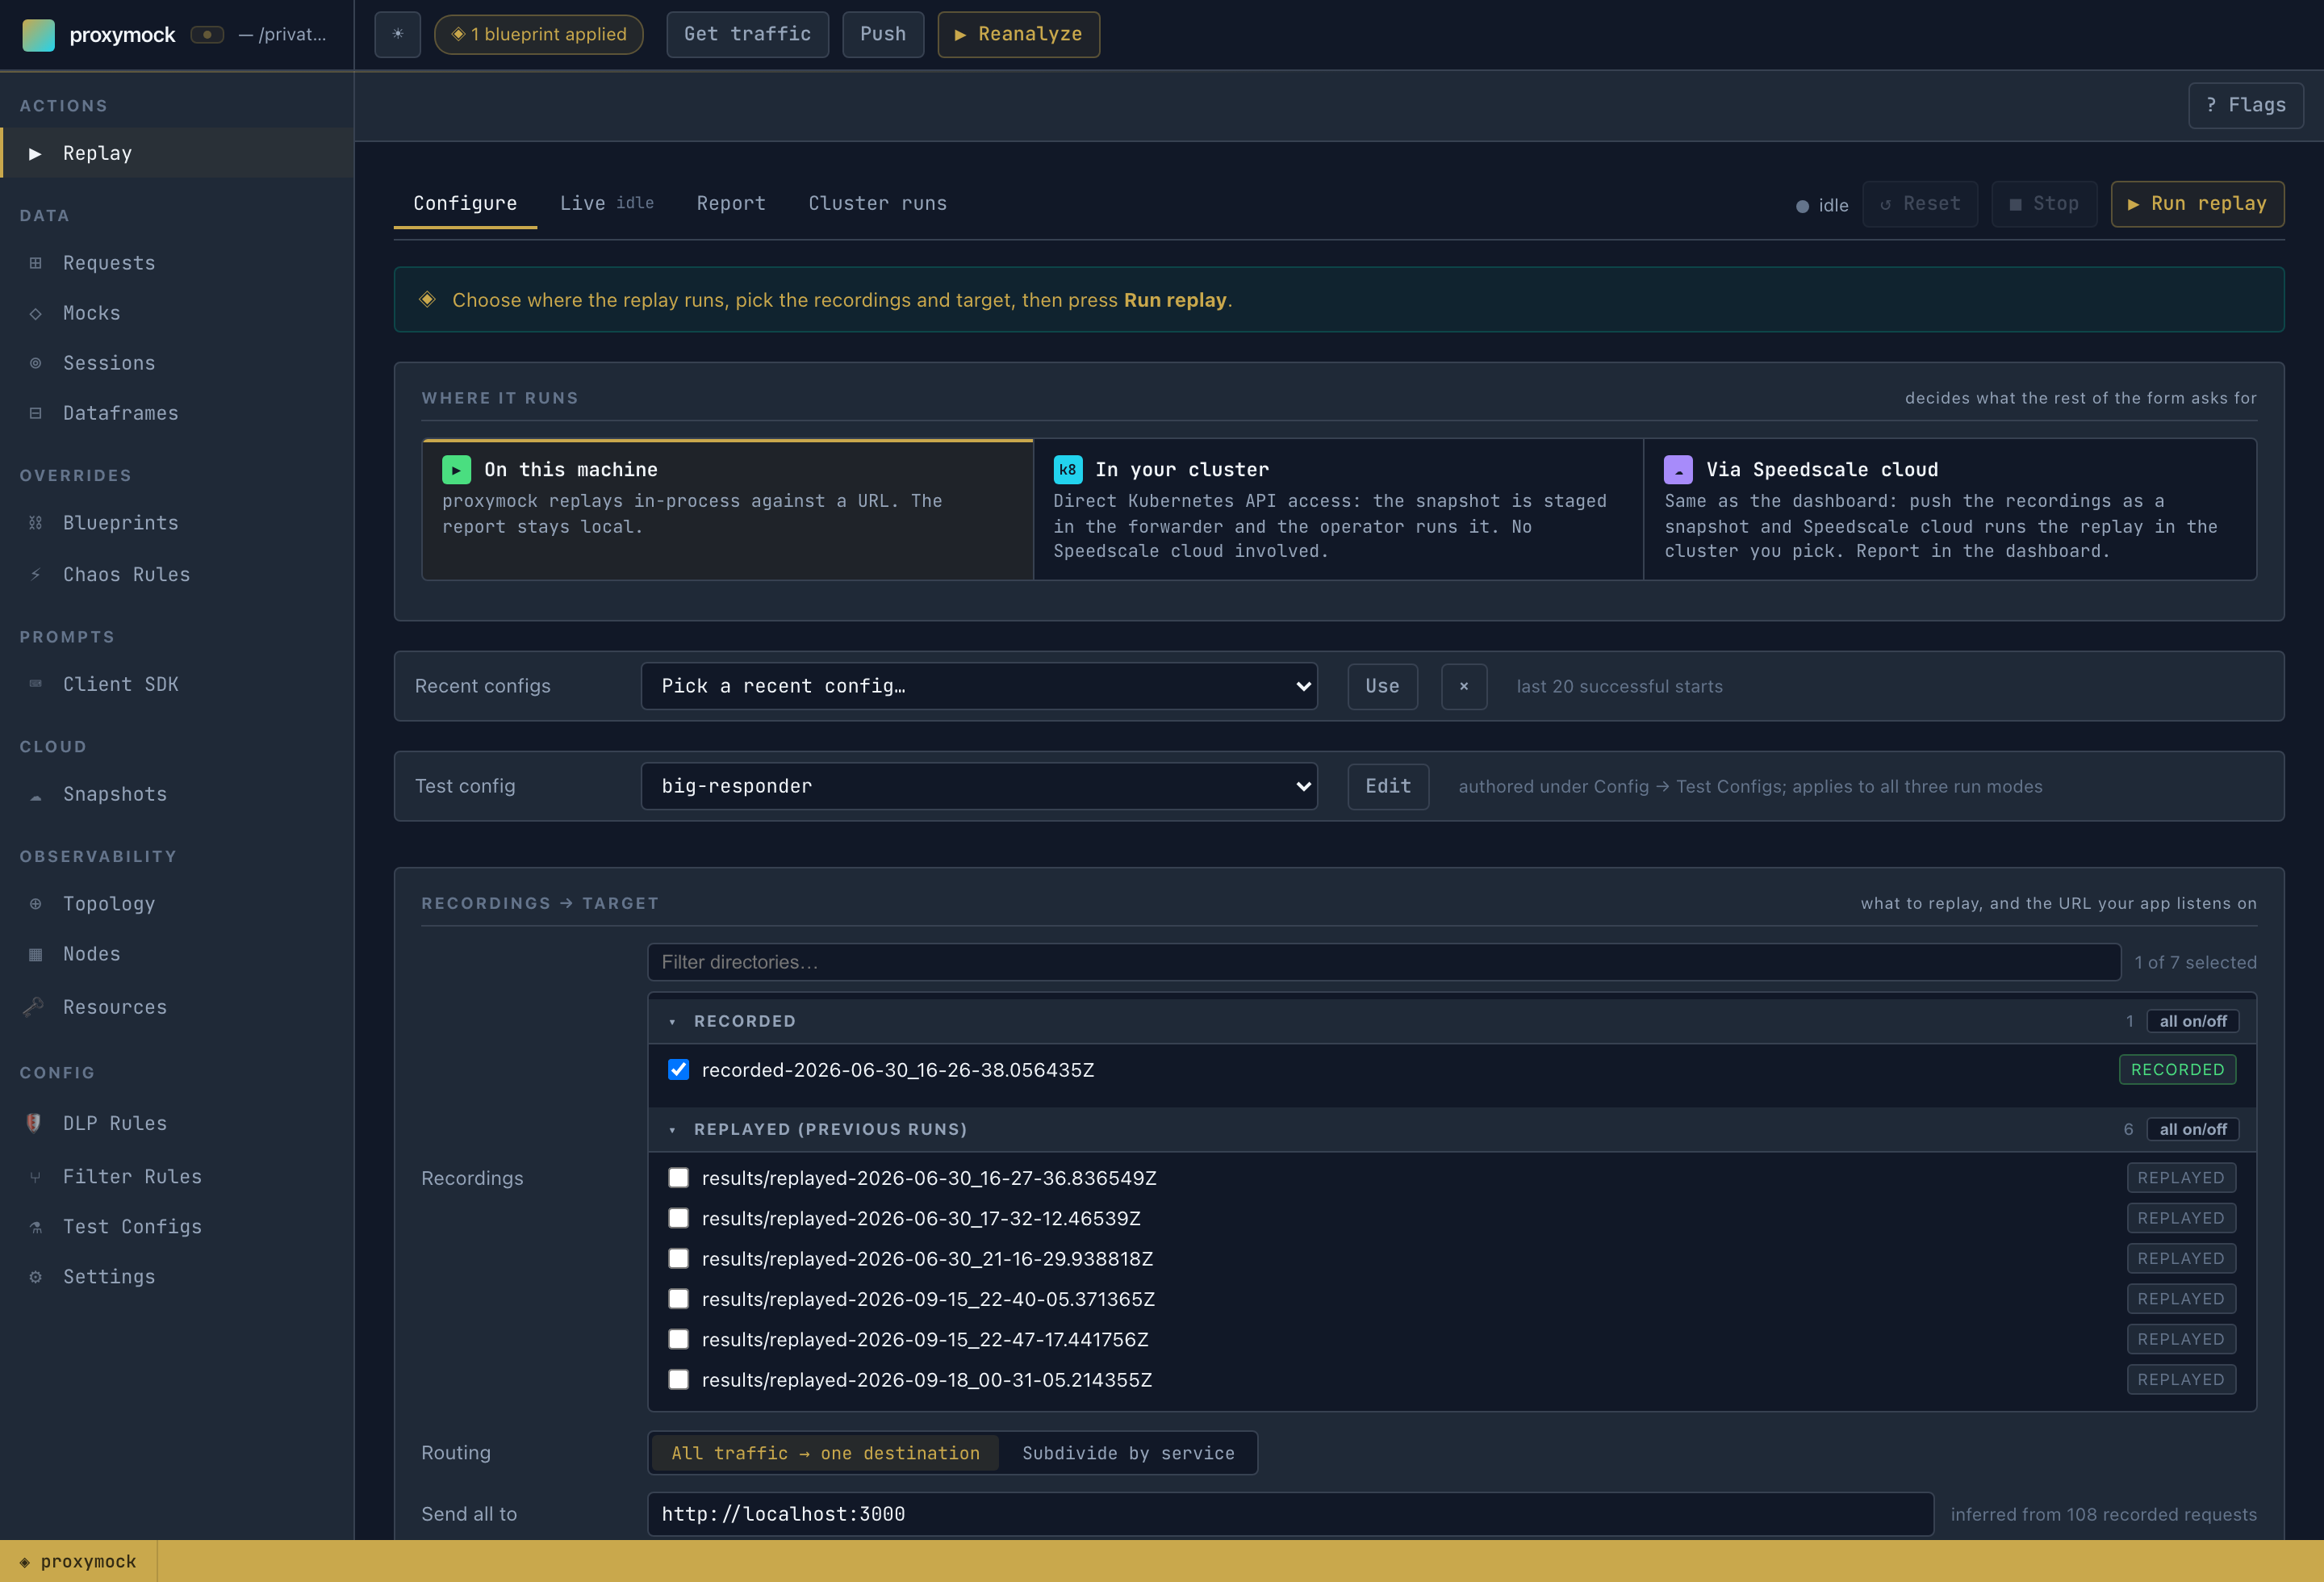This screenshot has height=1582, width=2324.
Task: Click the Push button
Action: tap(883, 35)
